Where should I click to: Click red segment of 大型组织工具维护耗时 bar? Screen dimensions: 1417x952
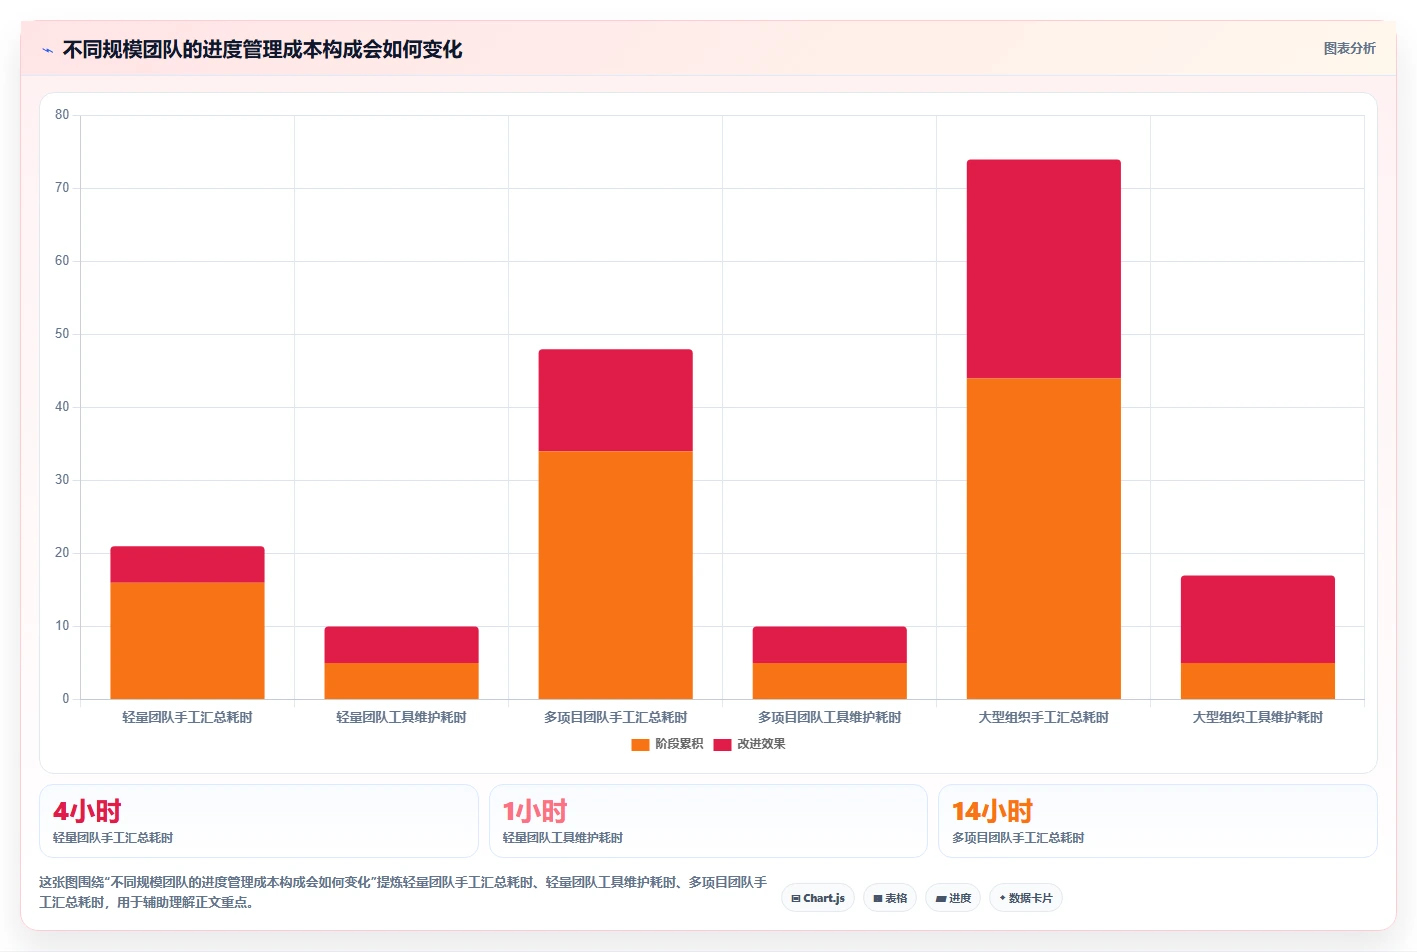tap(1257, 619)
